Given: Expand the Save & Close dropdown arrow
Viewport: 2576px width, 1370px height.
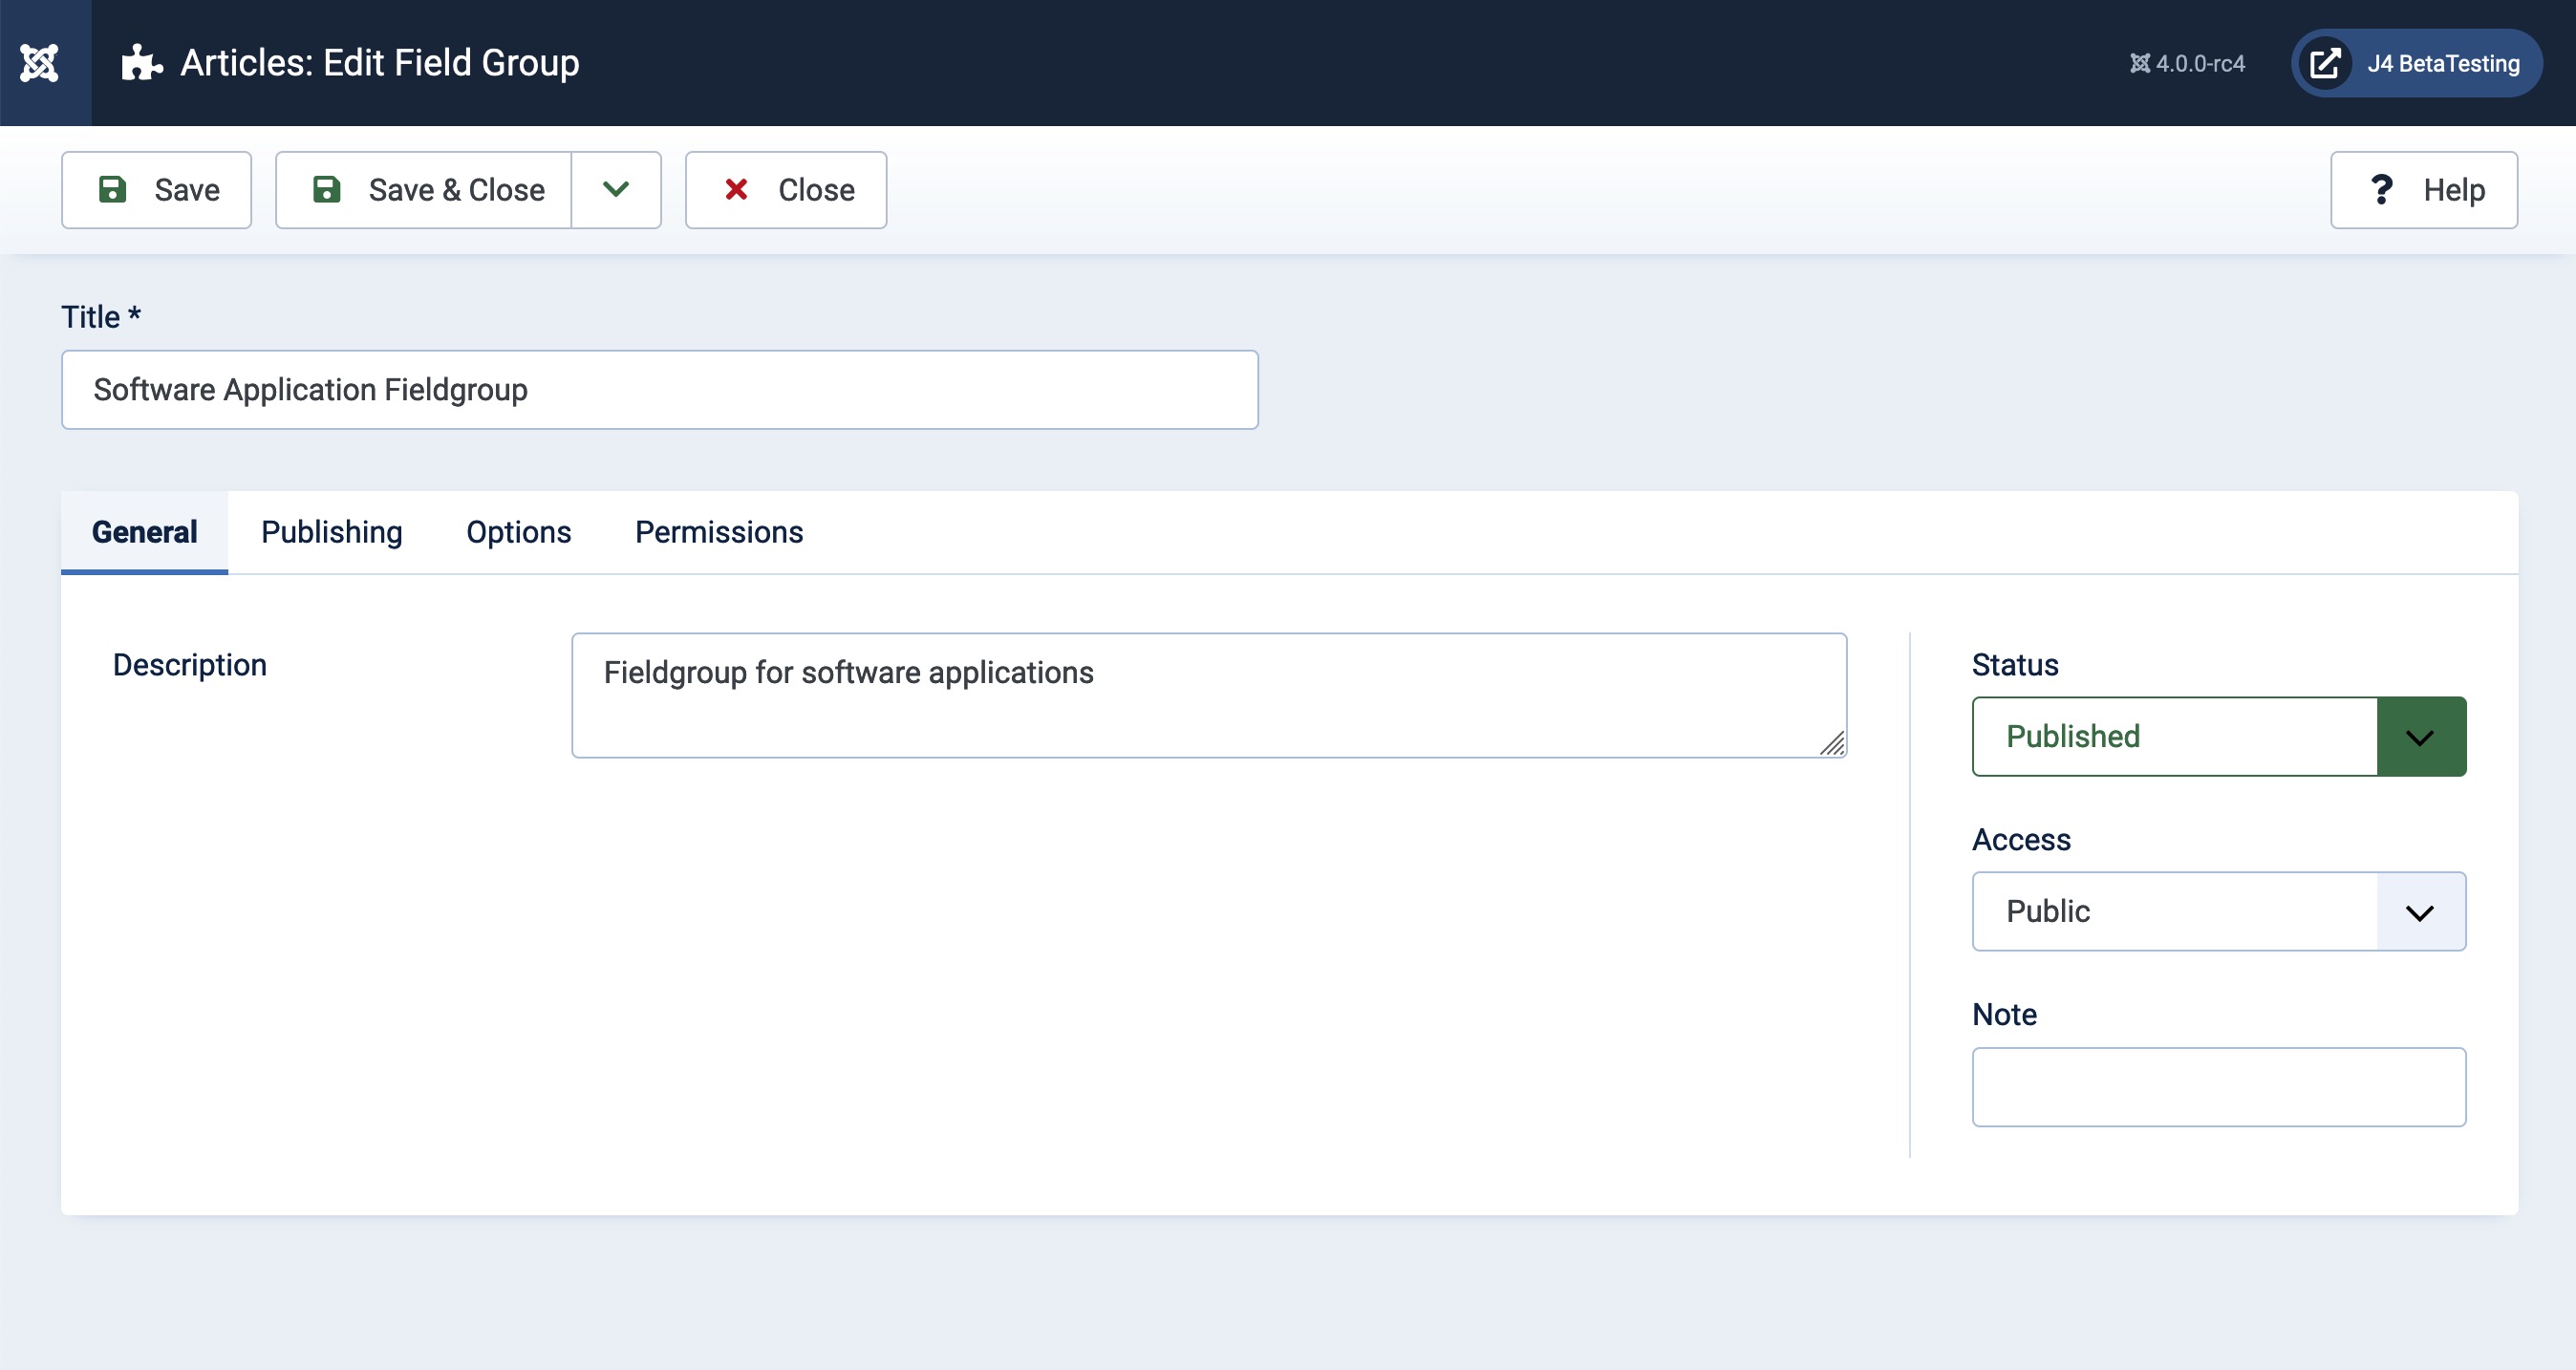Looking at the screenshot, I should [x=616, y=189].
